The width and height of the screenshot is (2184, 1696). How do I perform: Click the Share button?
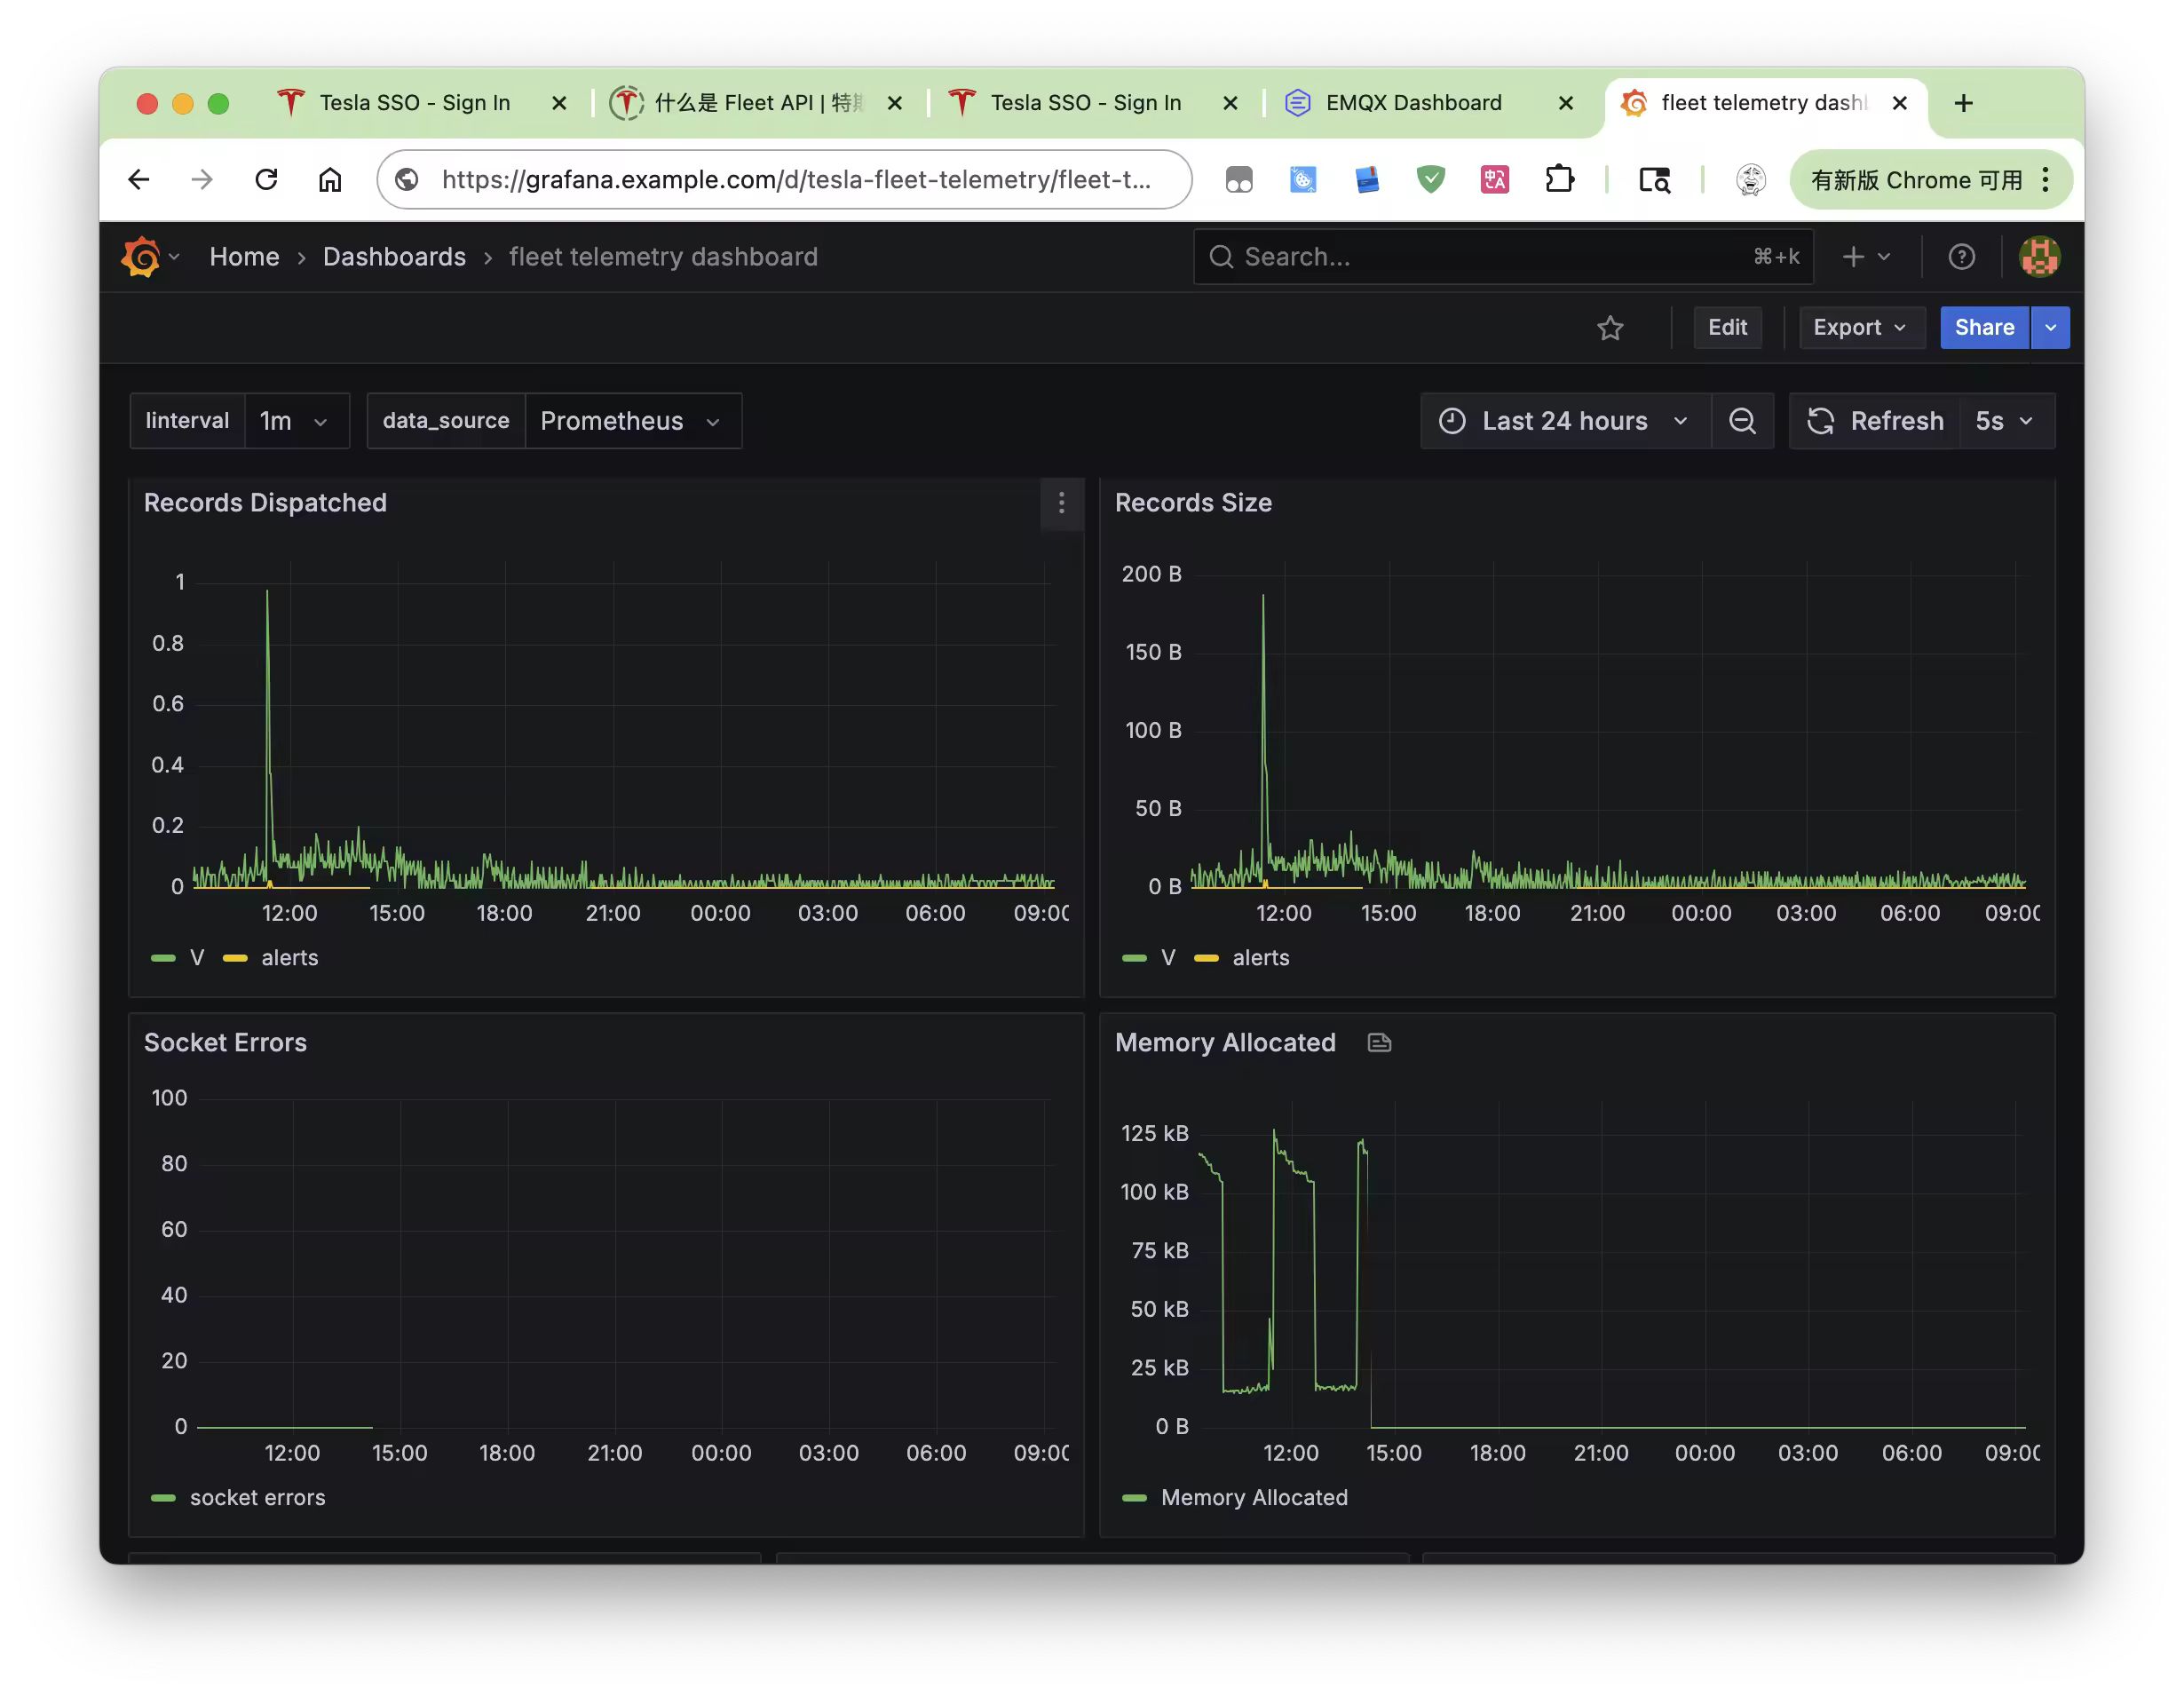(x=1984, y=328)
